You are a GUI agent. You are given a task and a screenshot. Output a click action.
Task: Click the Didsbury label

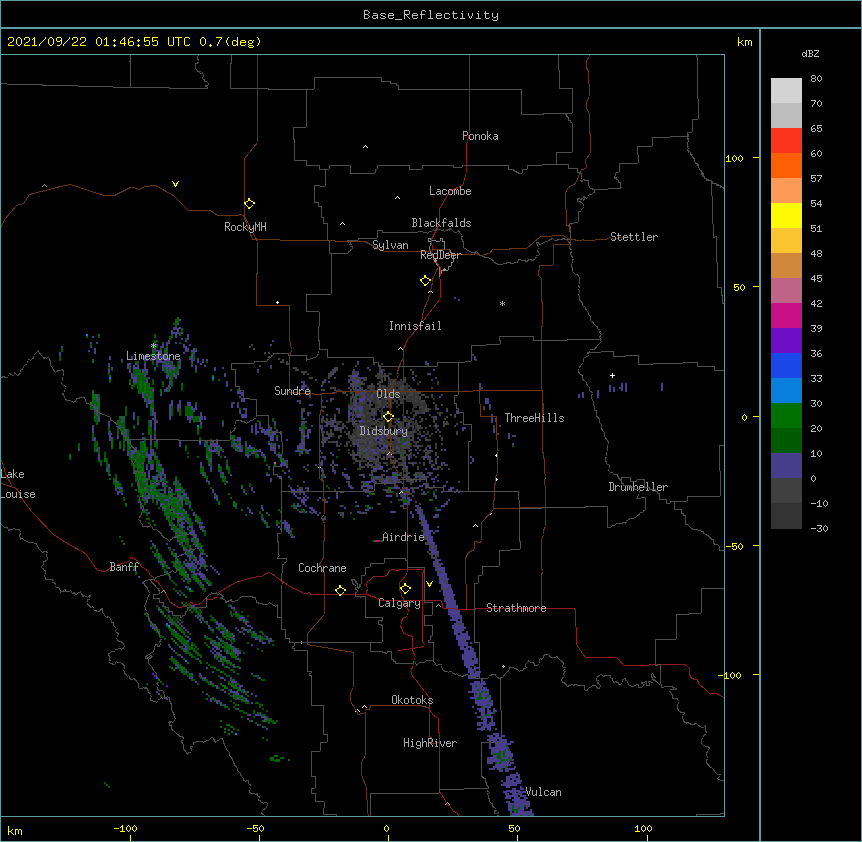click(384, 431)
